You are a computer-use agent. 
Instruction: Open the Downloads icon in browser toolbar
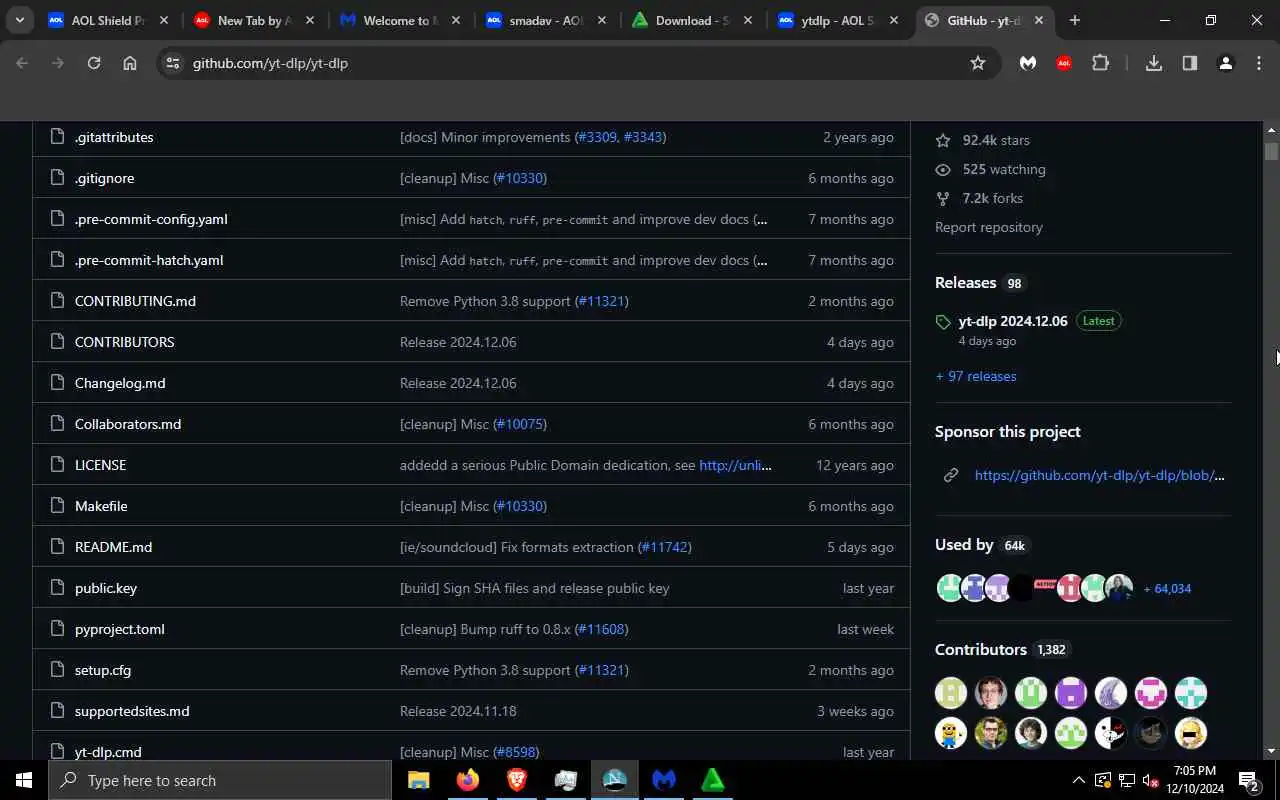pyautogui.click(x=1154, y=63)
